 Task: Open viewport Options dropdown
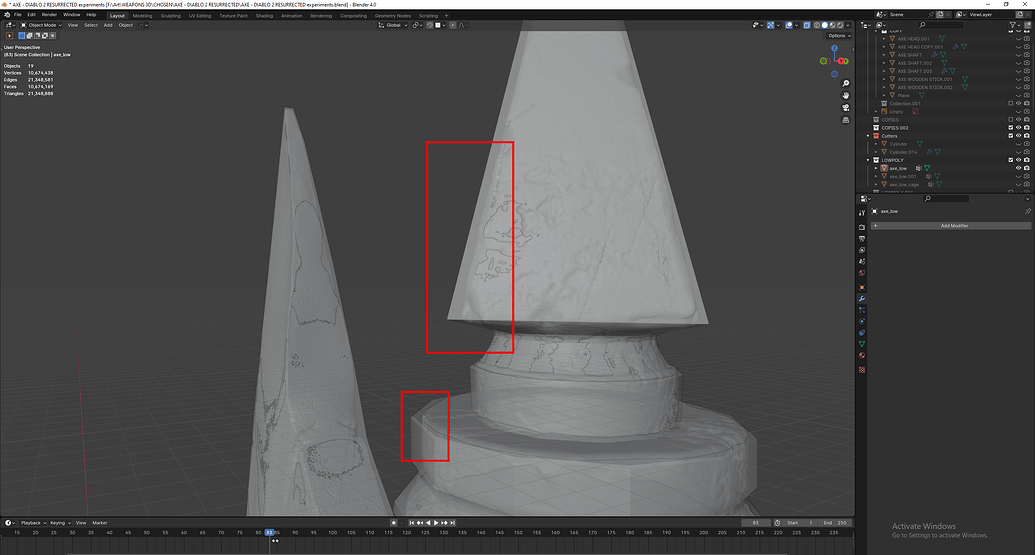click(840, 36)
